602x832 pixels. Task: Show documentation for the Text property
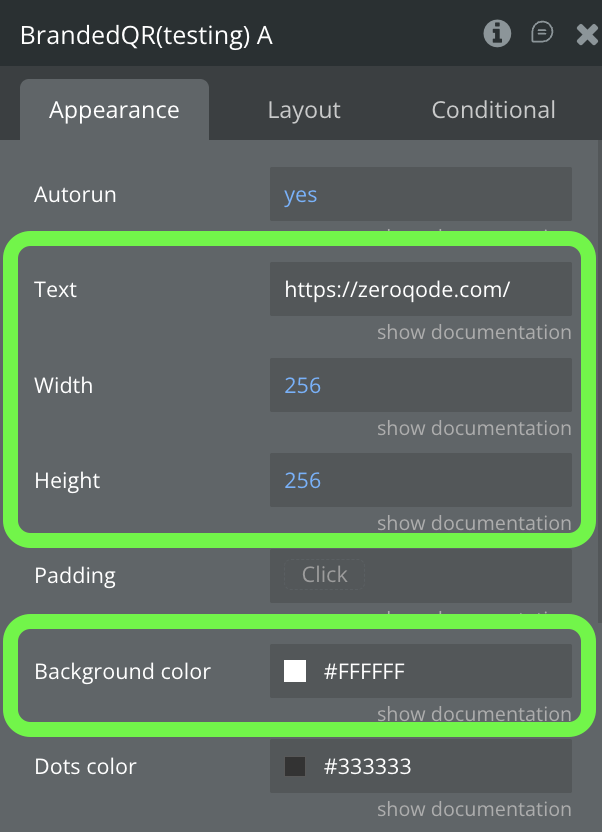point(474,332)
